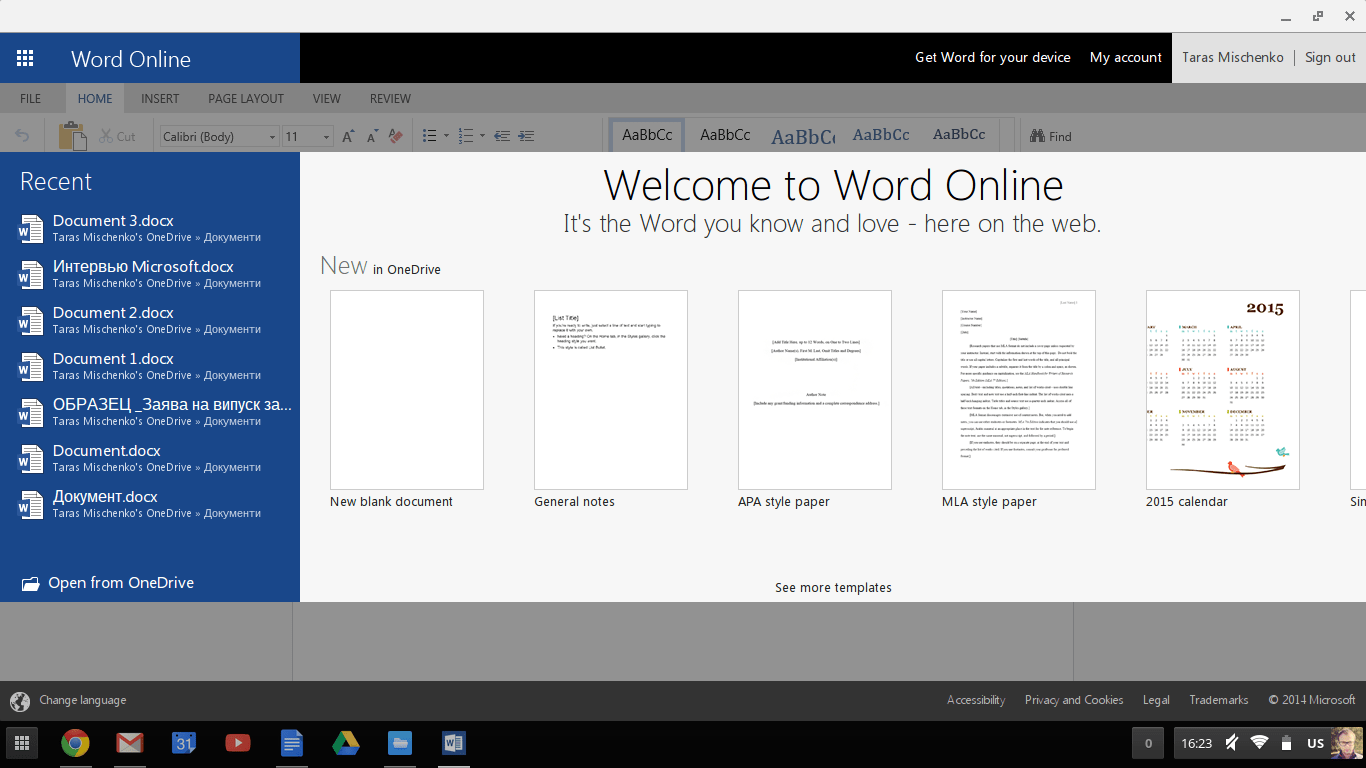Click the increase indent icon
This screenshot has width=1366, height=768.
pos(526,136)
